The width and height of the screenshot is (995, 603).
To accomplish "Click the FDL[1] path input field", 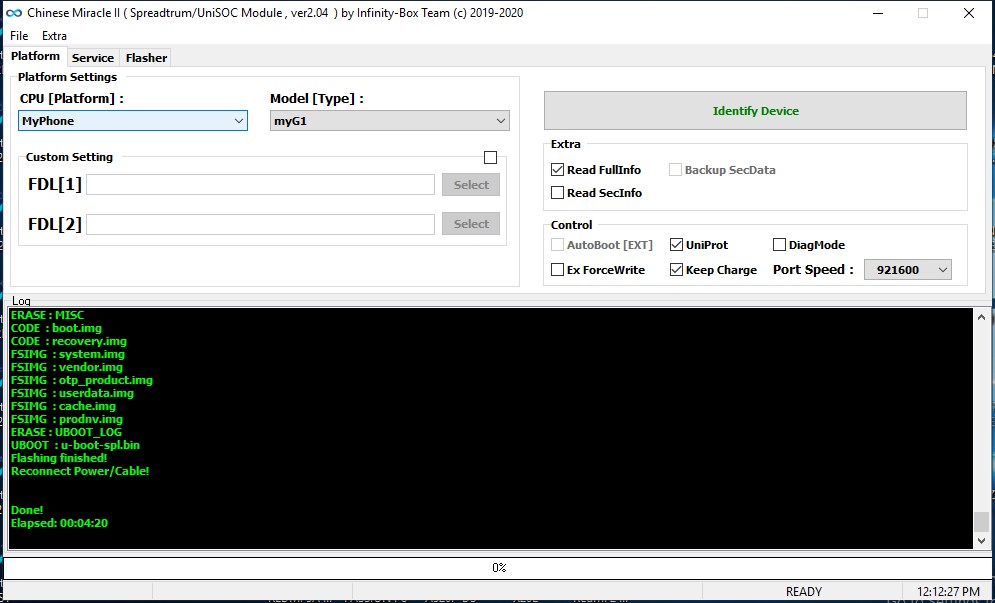I will point(260,185).
